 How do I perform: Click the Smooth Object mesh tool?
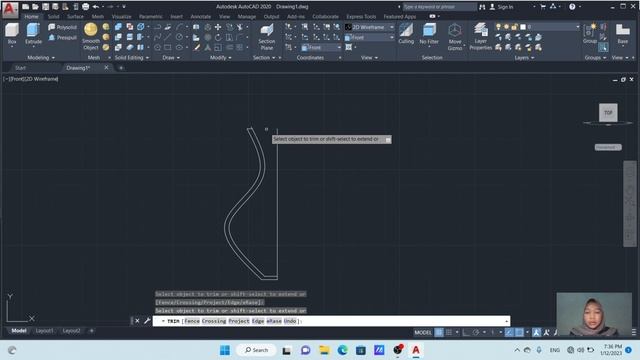[91, 36]
